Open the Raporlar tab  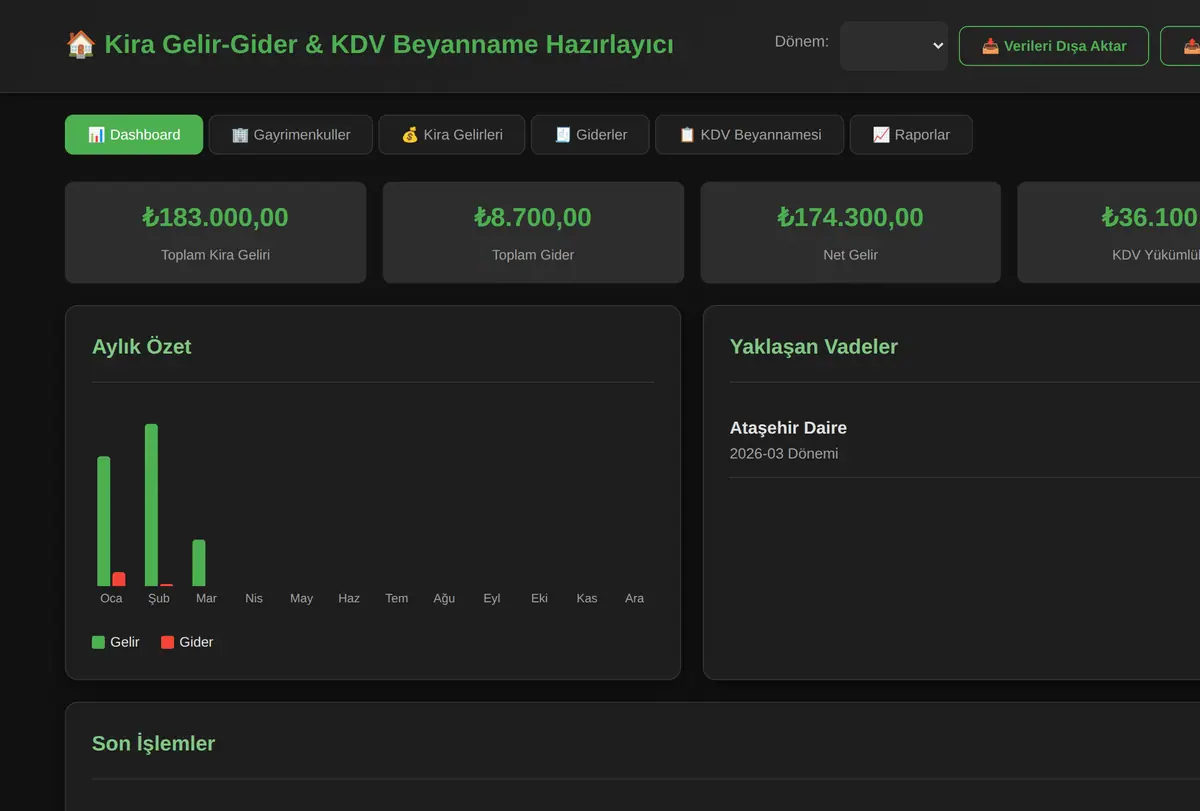[911, 135]
